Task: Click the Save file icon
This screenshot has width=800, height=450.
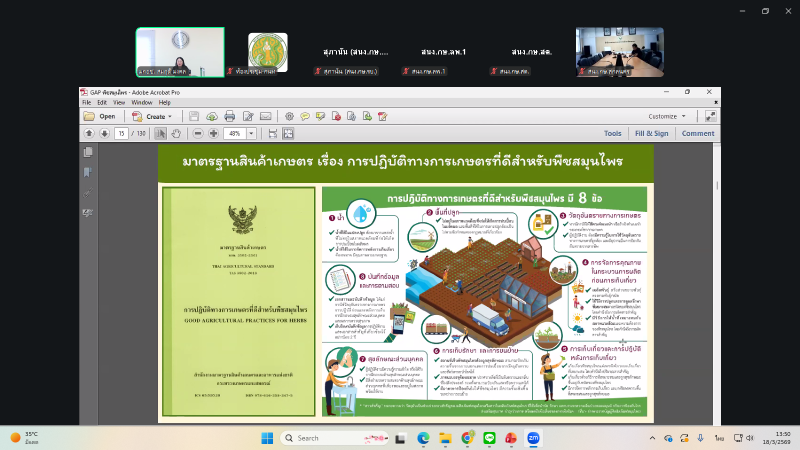Action: [195, 116]
